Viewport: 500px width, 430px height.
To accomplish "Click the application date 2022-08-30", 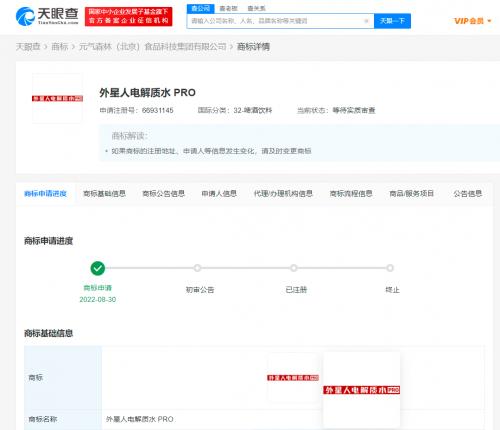I will [x=98, y=300].
